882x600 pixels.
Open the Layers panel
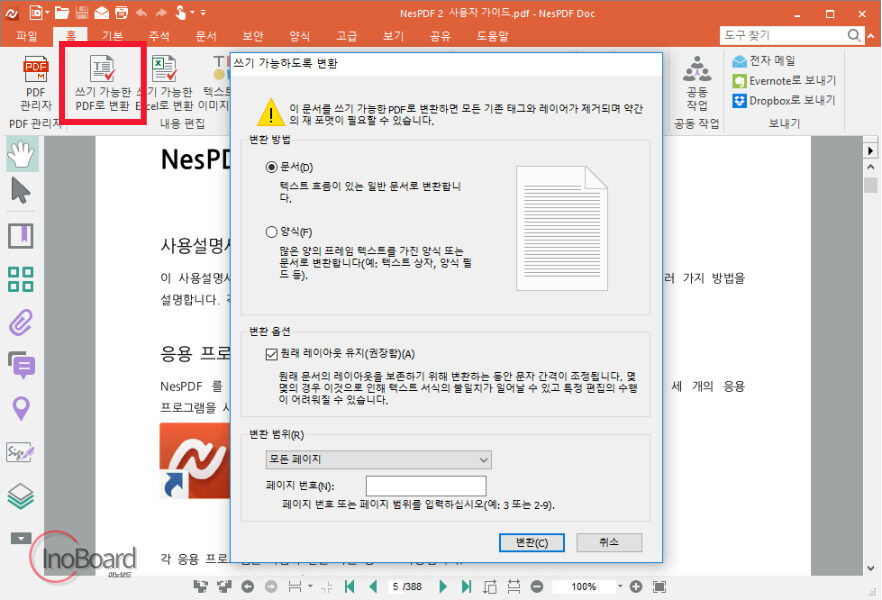coord(21,496)
